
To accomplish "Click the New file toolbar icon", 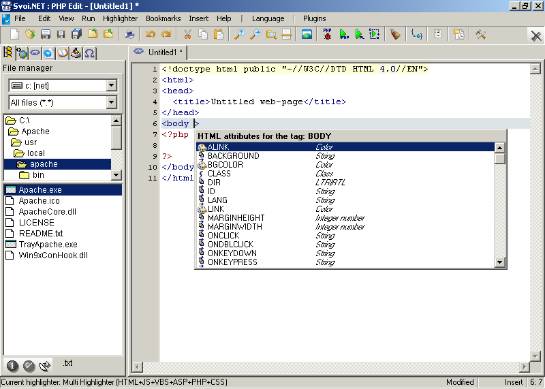I will (14, 34).
